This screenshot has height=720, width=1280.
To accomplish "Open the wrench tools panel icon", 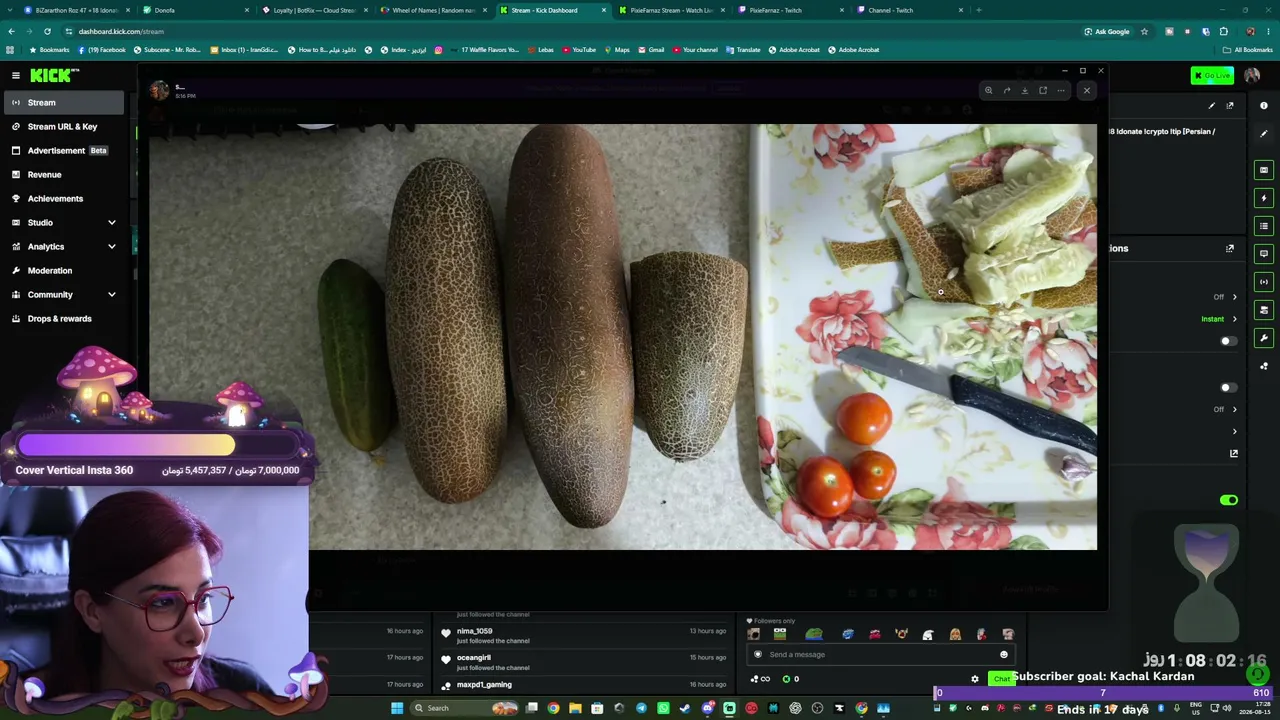I will (1264, 338).
